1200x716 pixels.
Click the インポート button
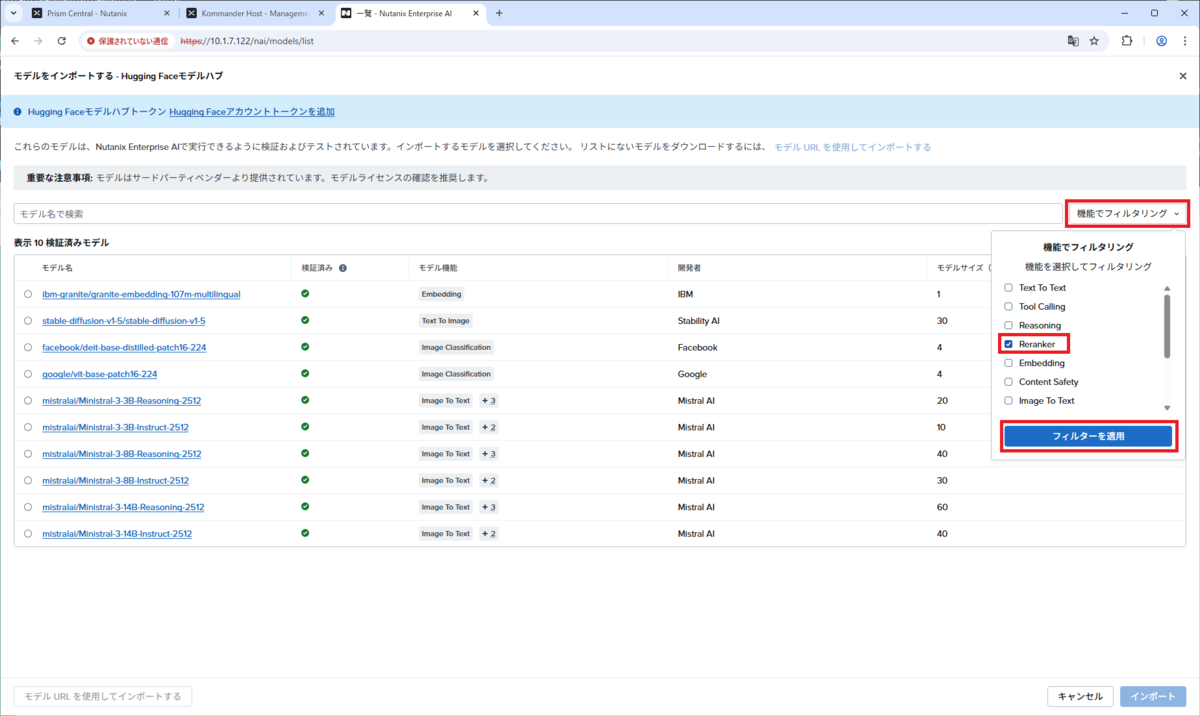click(1154, 697)
